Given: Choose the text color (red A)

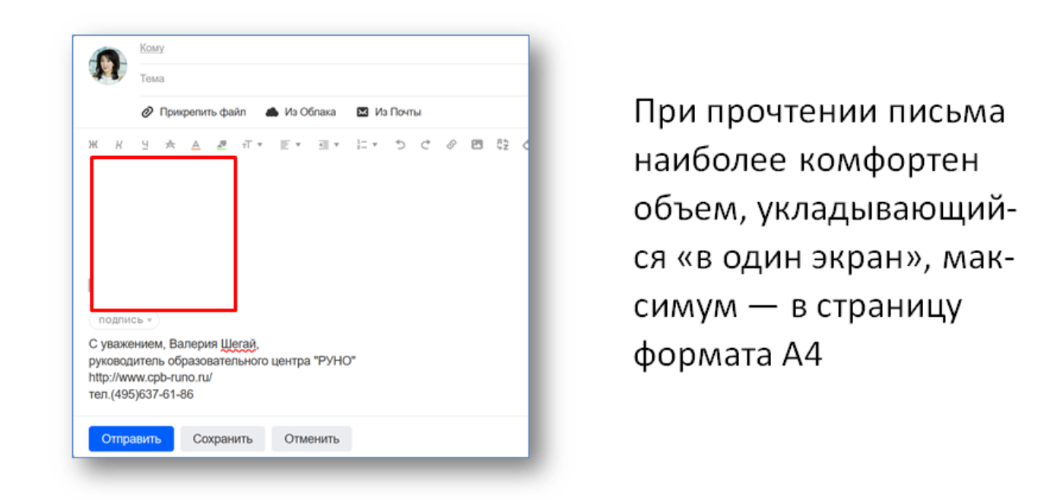Looking at the screenshot, I should (196, 144).
